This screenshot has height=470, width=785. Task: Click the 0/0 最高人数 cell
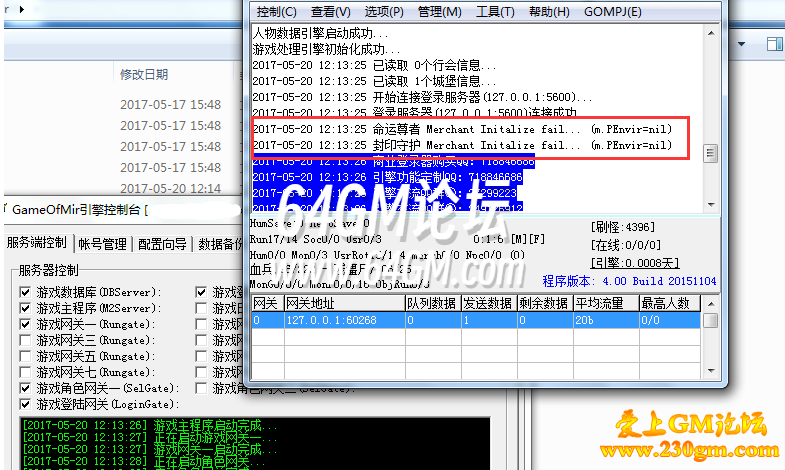(670, 320)
